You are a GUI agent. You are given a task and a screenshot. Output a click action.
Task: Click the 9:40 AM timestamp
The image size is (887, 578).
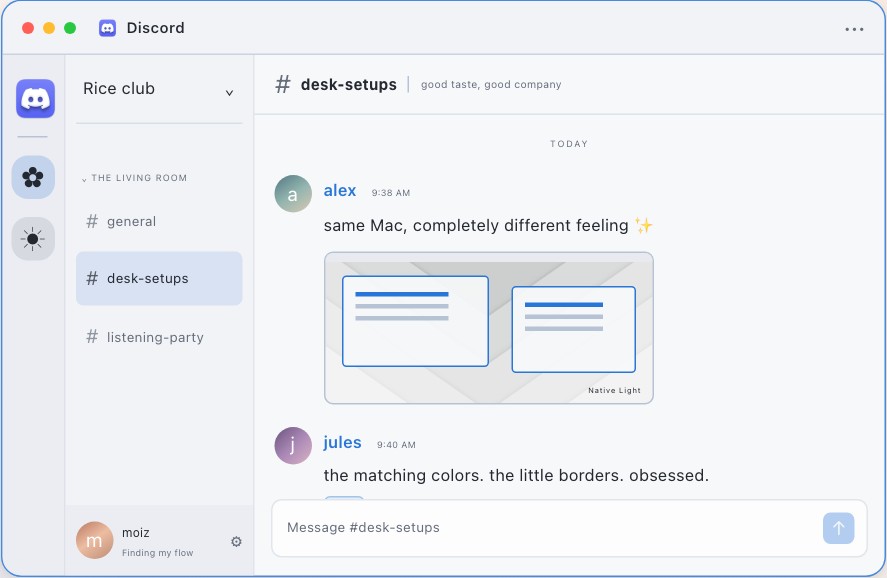[x=397, y=445]
